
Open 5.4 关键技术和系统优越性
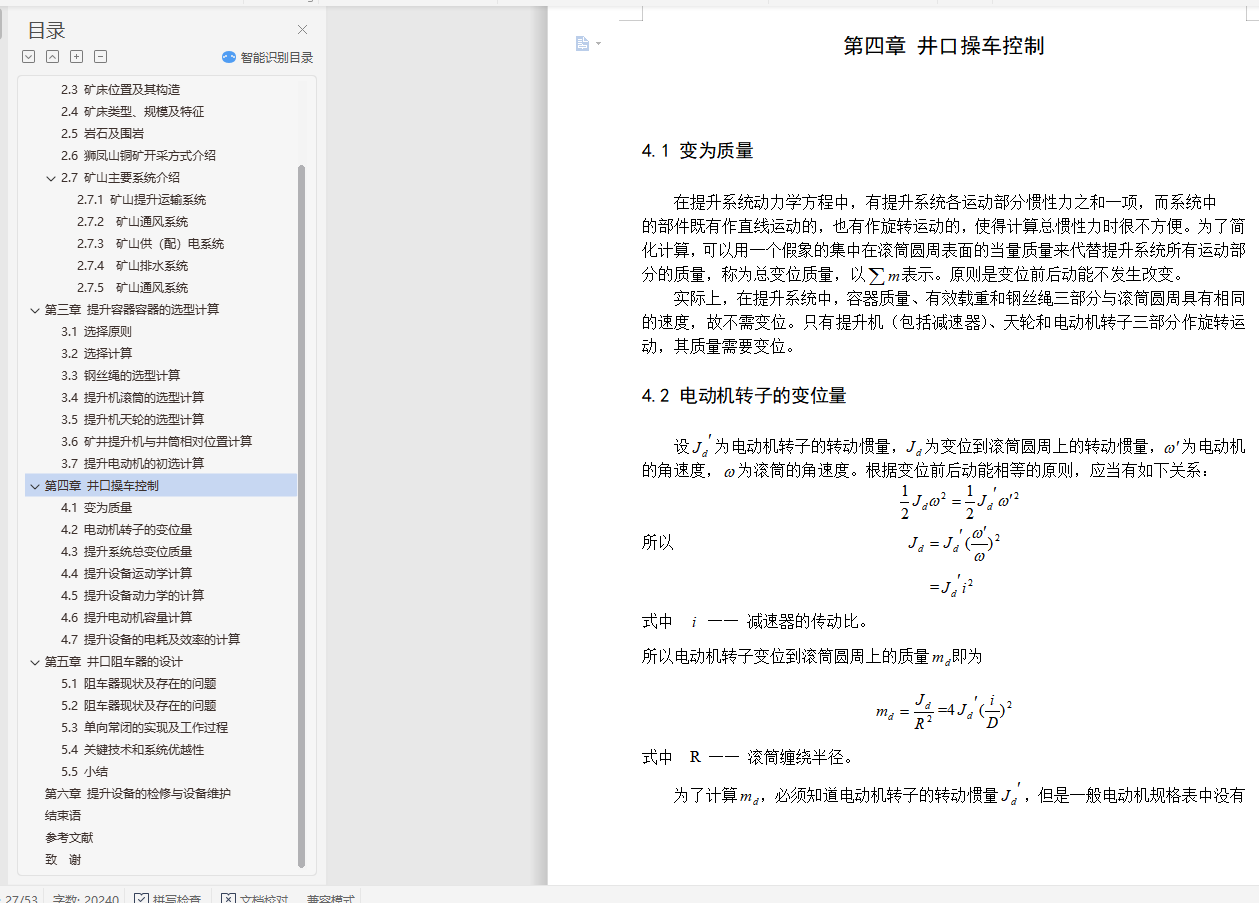tap(132, 750)
